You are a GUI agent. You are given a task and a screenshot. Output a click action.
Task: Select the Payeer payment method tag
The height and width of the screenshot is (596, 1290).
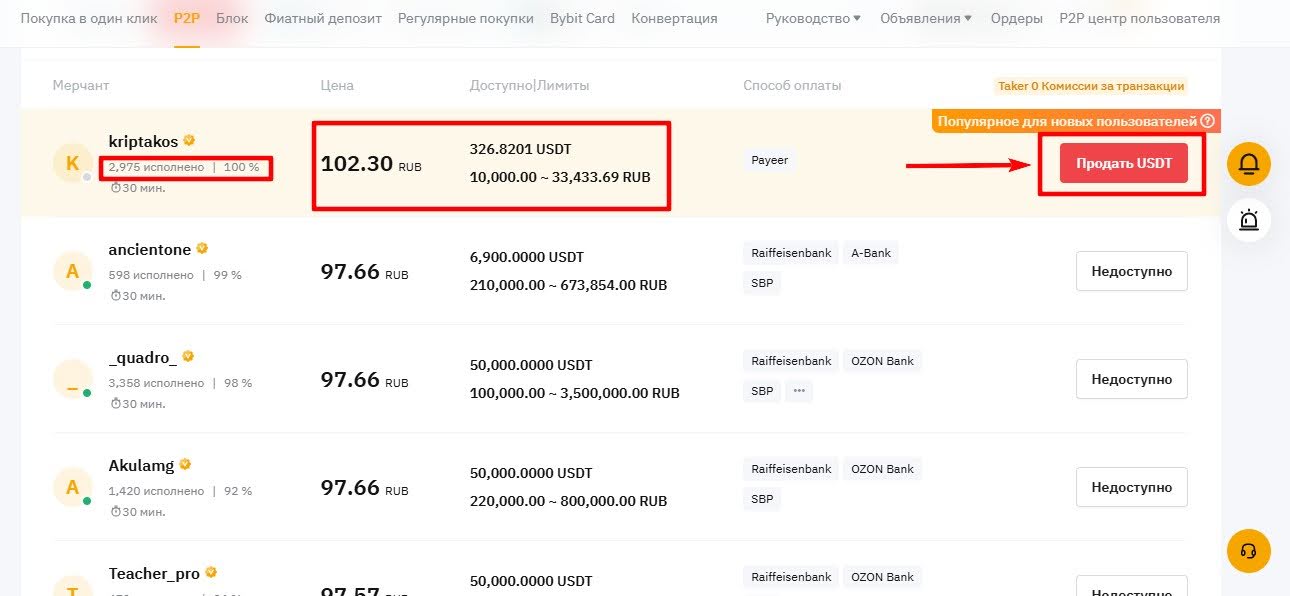click(769, 159)
